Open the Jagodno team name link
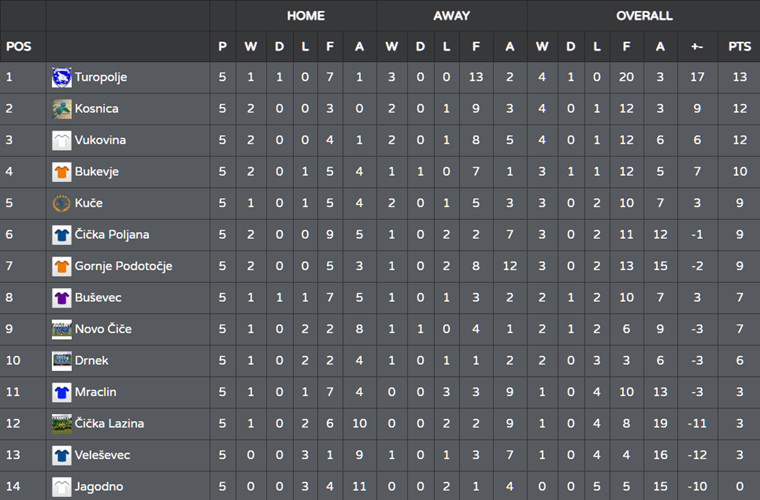This screenshot has width=760, height=500. click(x=99, y=487)
